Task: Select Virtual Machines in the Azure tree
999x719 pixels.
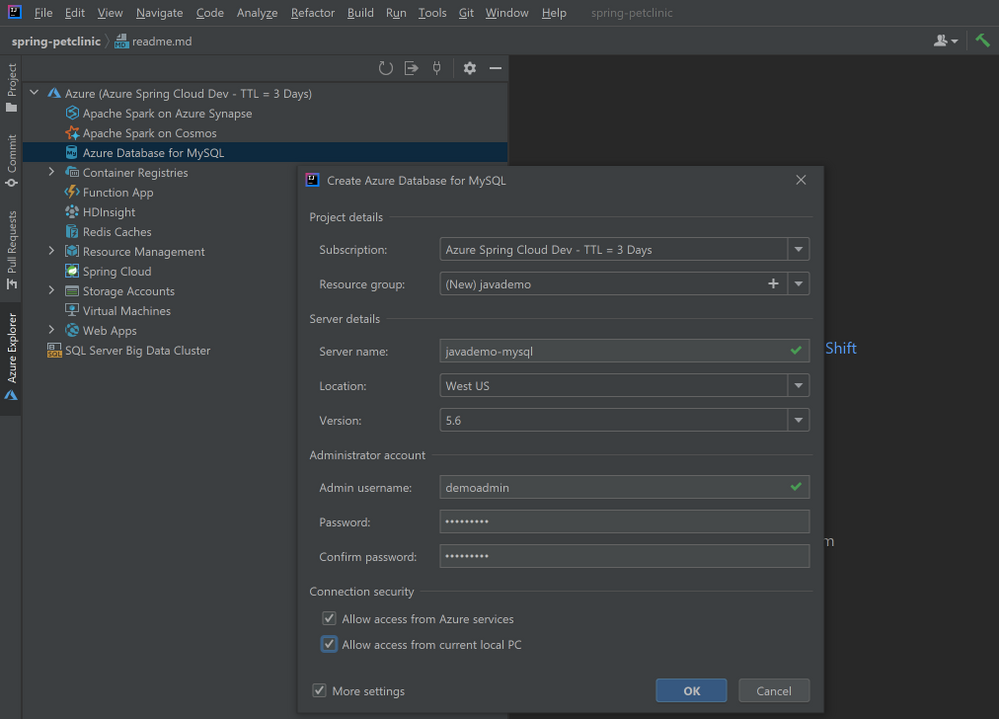Action: tap(127, 311)
